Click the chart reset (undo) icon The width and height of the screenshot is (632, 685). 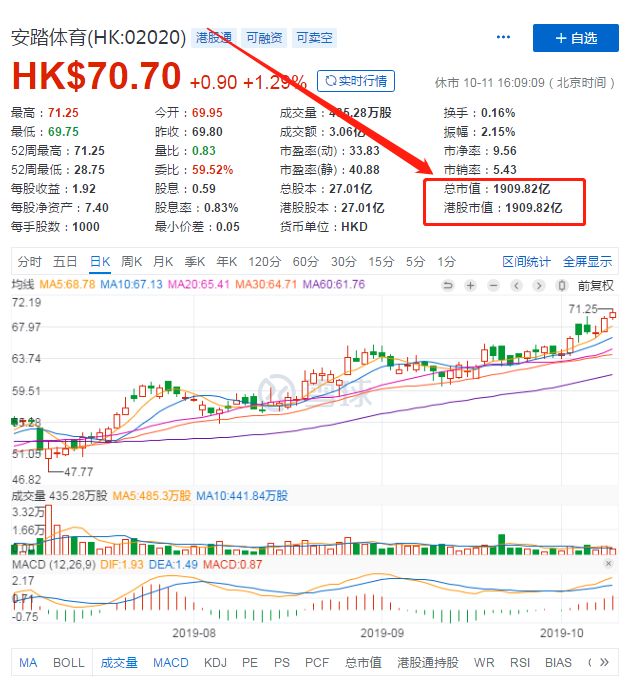point(448,286)
